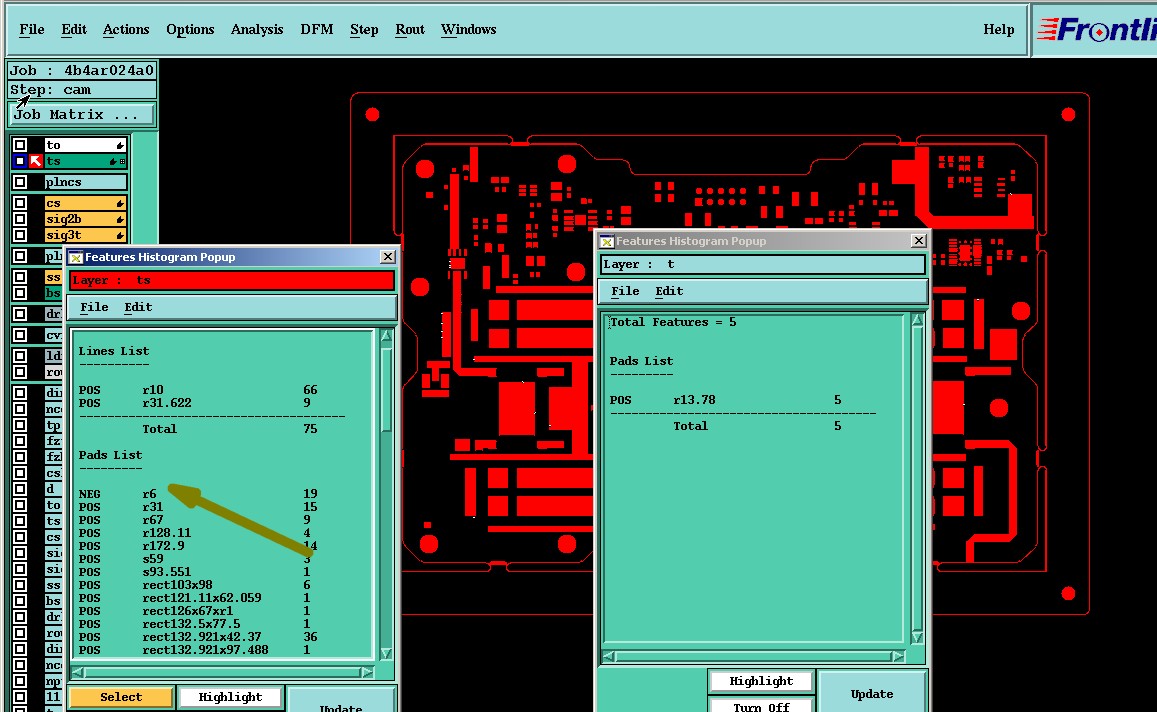Toggle the checkbox of layer tp
Image resolution: width=1157 pixels, height=712 pixels.
(20, 425)
